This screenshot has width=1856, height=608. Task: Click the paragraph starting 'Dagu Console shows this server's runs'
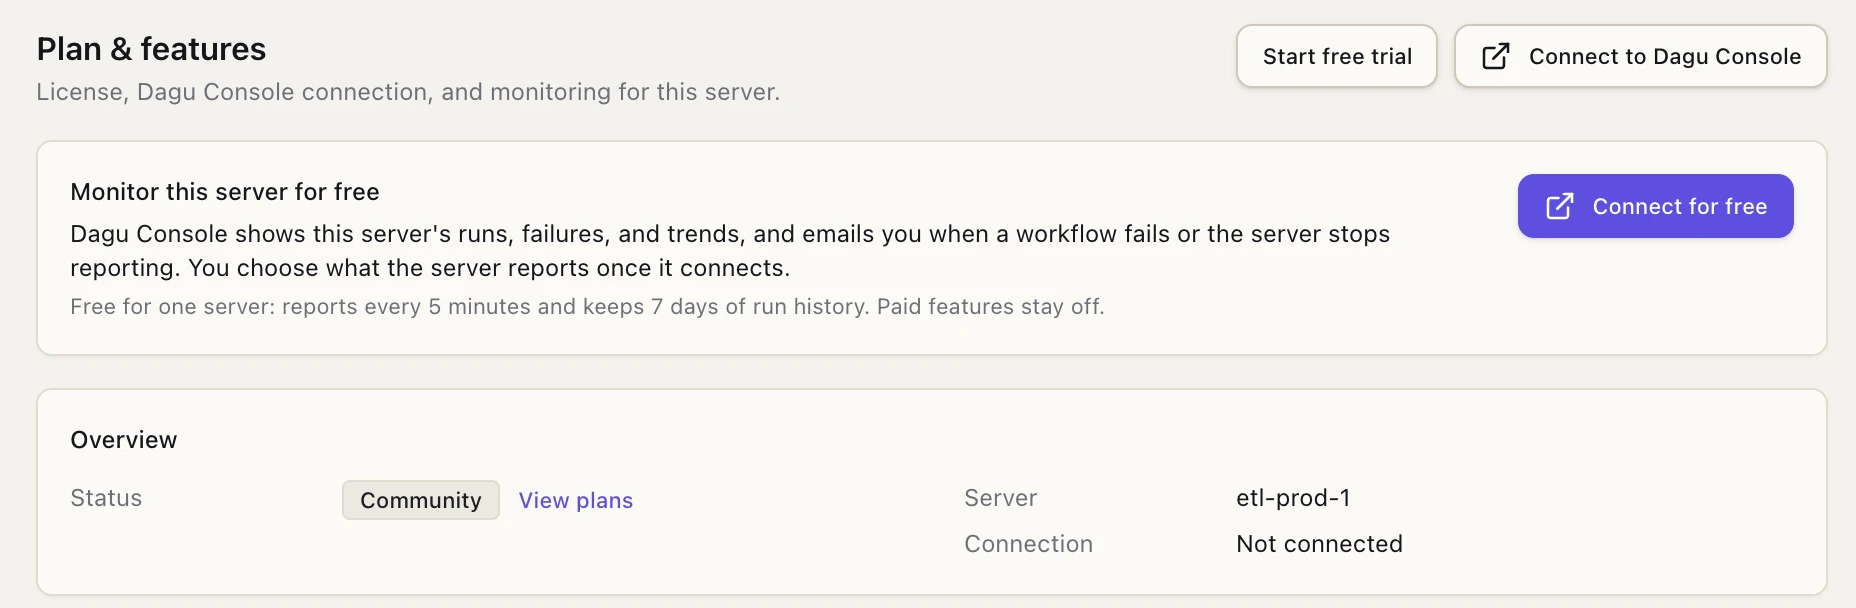(x=730, y=251)
